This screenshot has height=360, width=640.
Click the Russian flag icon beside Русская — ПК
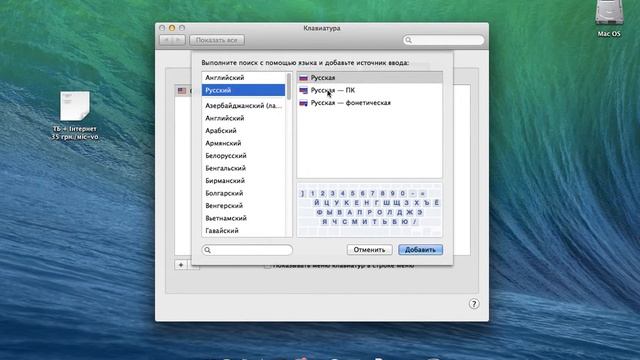click(303, 90)
